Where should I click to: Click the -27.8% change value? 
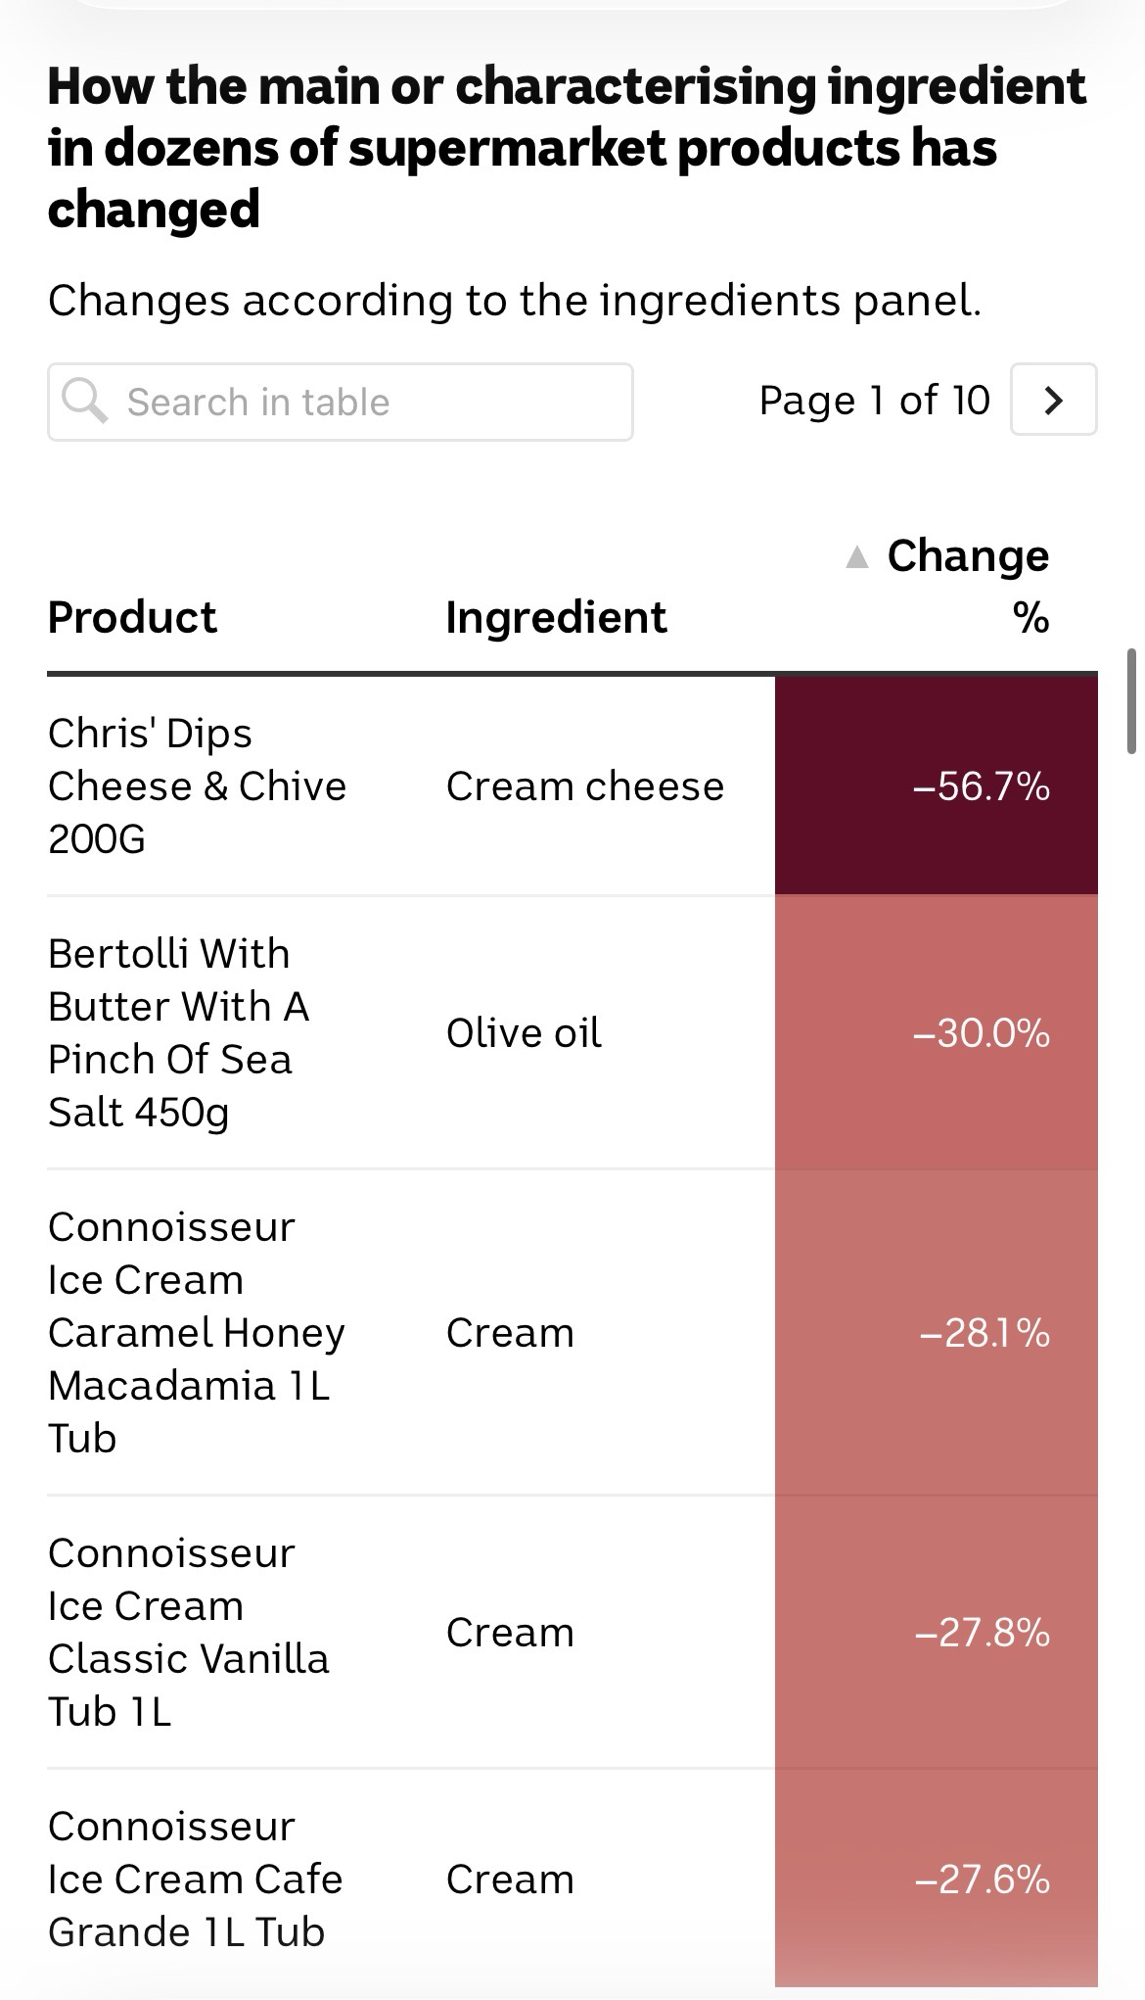[x=982, y=1632]
